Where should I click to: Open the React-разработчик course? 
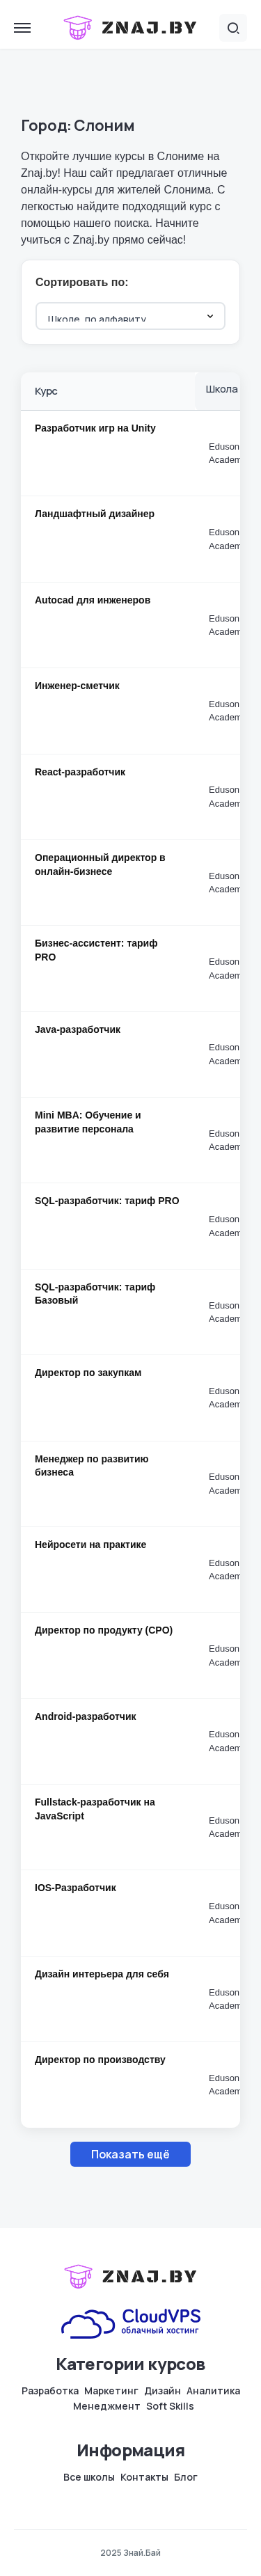80,772
